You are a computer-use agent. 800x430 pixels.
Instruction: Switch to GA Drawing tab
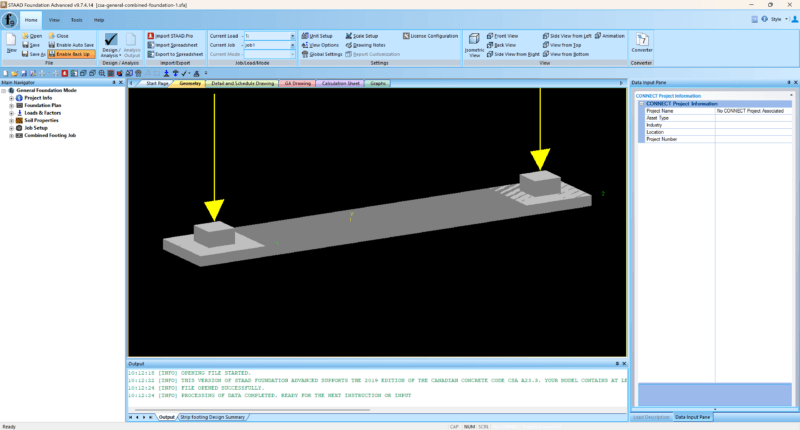297,83
